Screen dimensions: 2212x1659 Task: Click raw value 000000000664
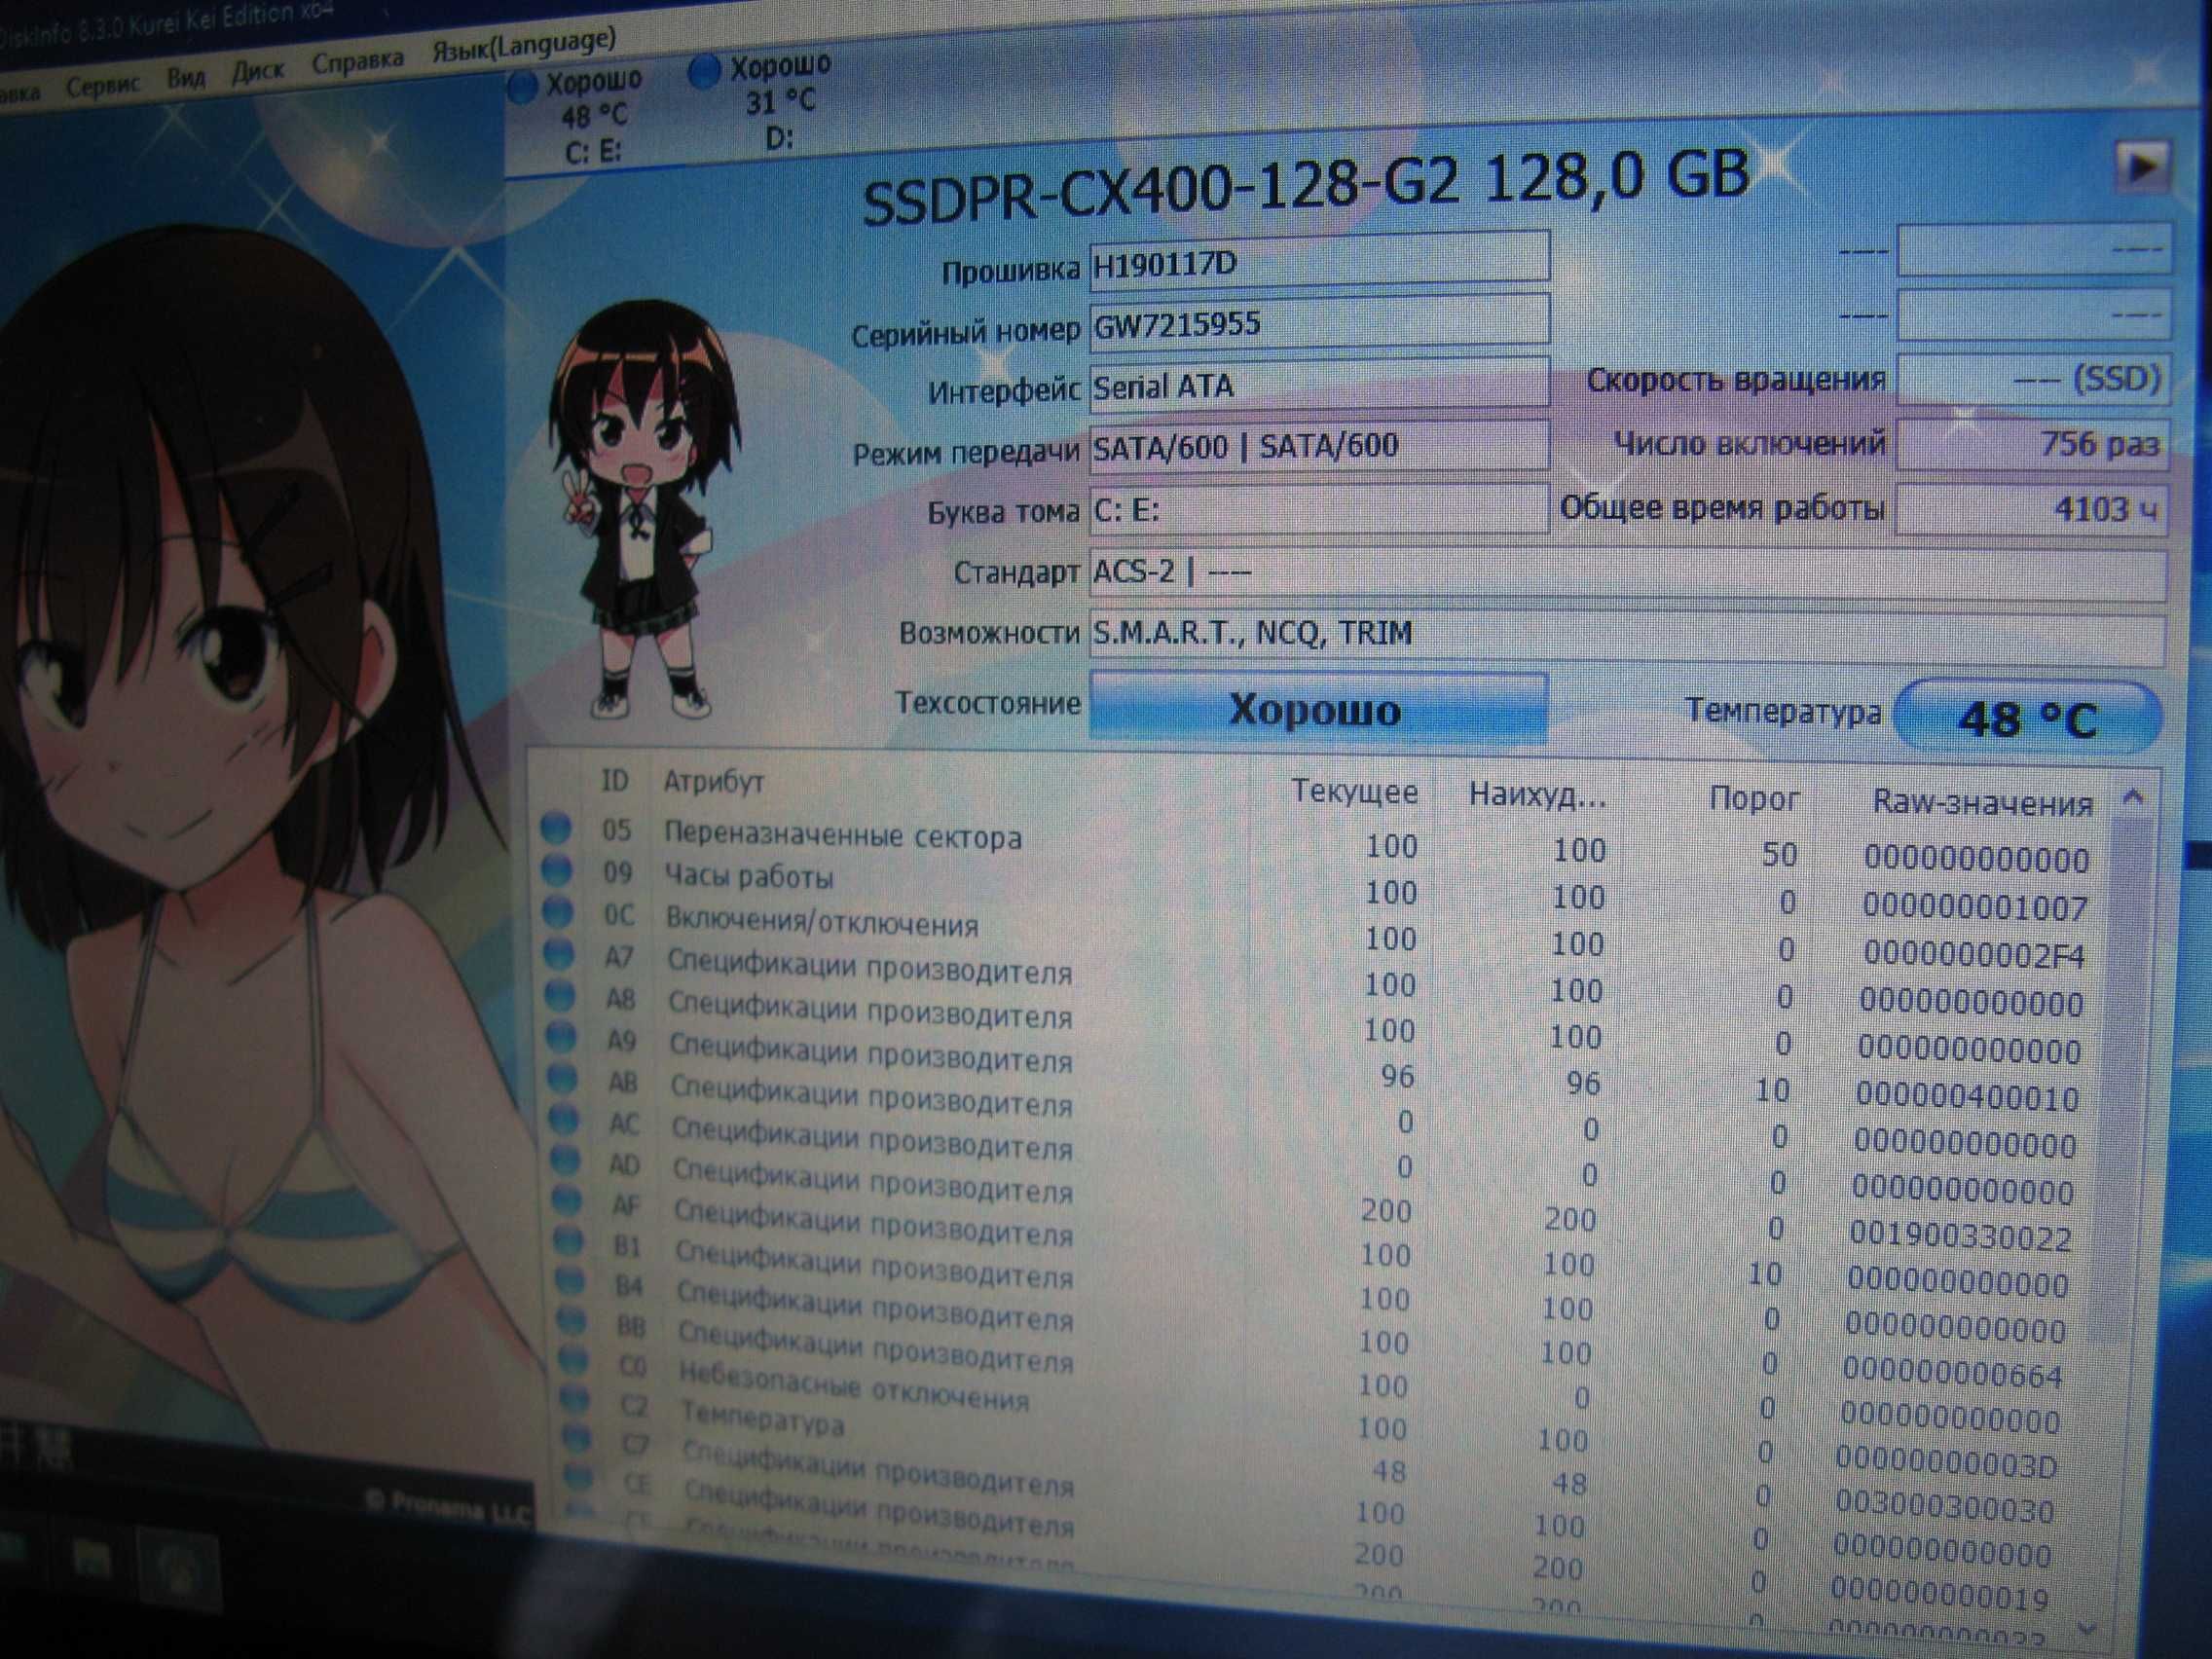click(x=1952, y=1374)
